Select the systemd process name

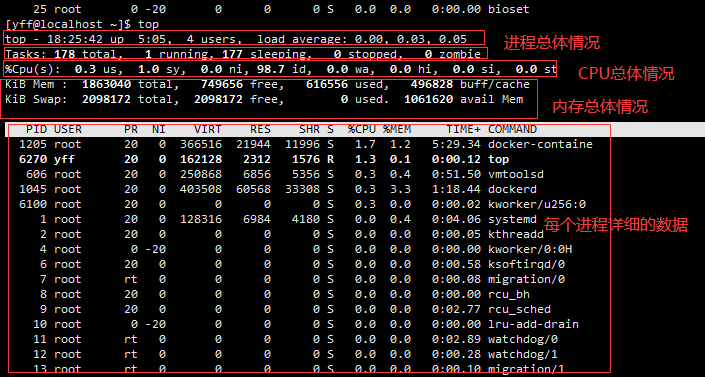pos(513,220)
